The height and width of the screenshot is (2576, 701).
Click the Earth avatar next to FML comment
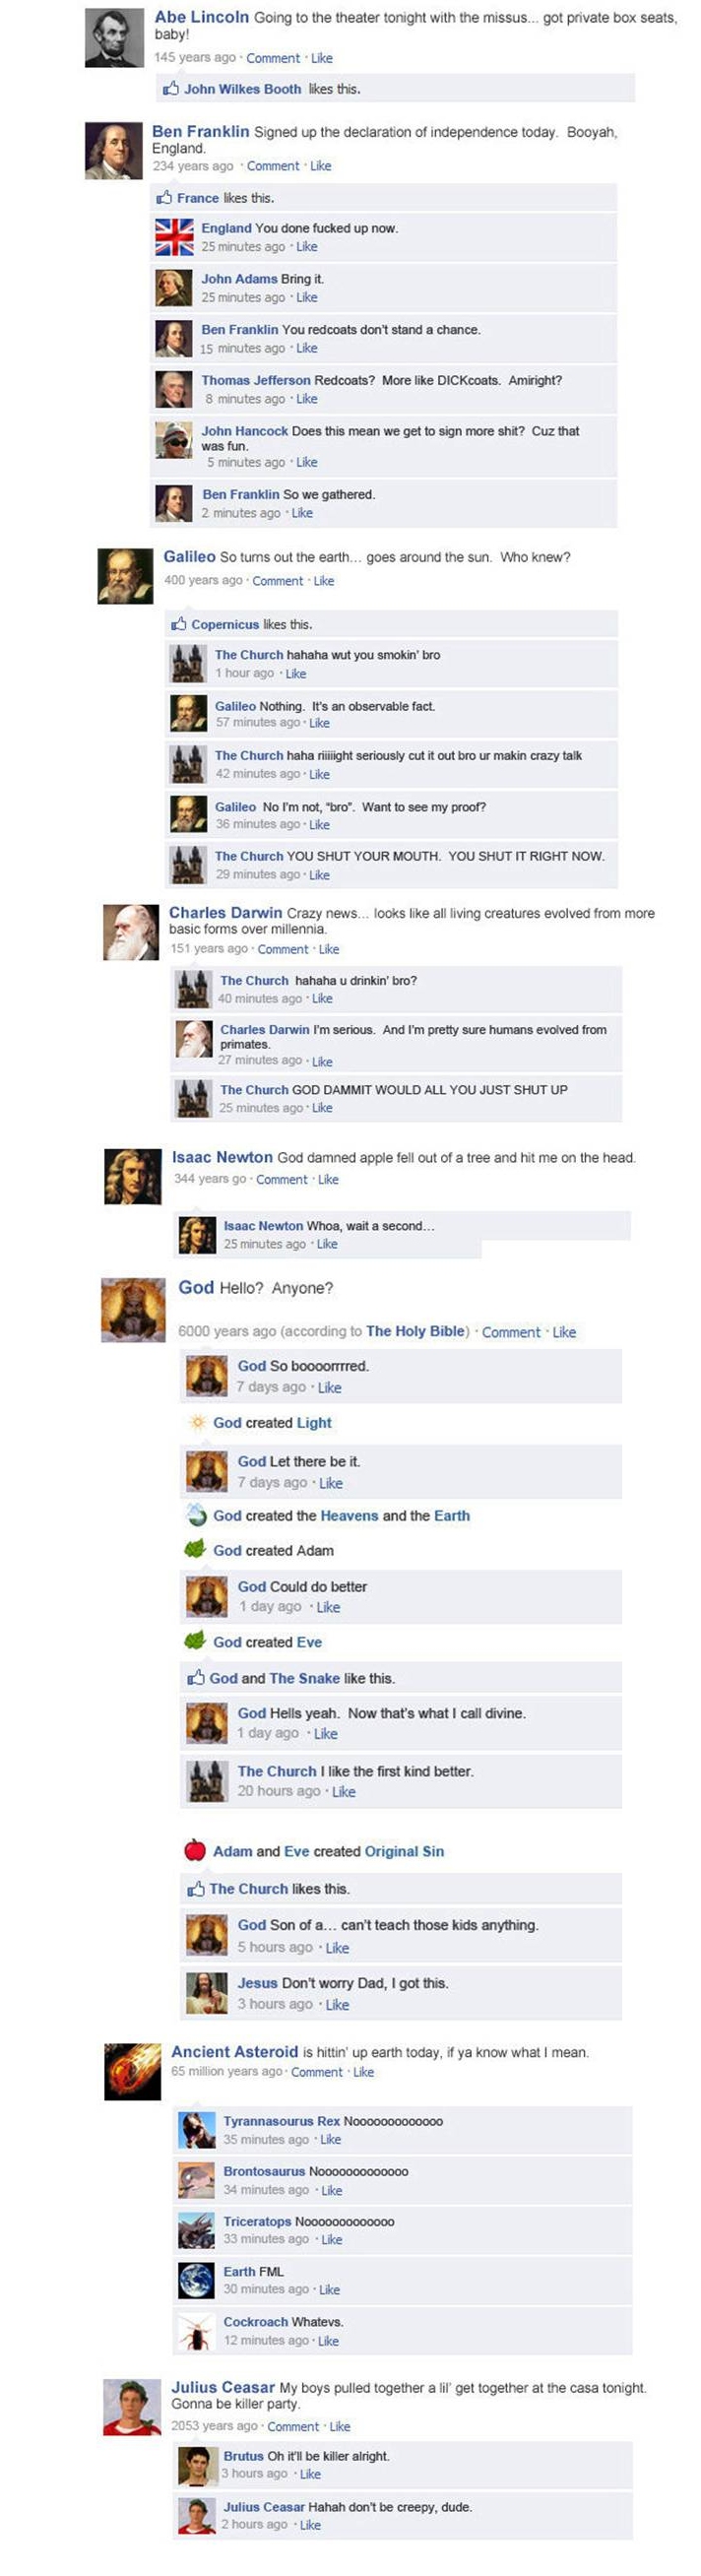pos(197,2281)
